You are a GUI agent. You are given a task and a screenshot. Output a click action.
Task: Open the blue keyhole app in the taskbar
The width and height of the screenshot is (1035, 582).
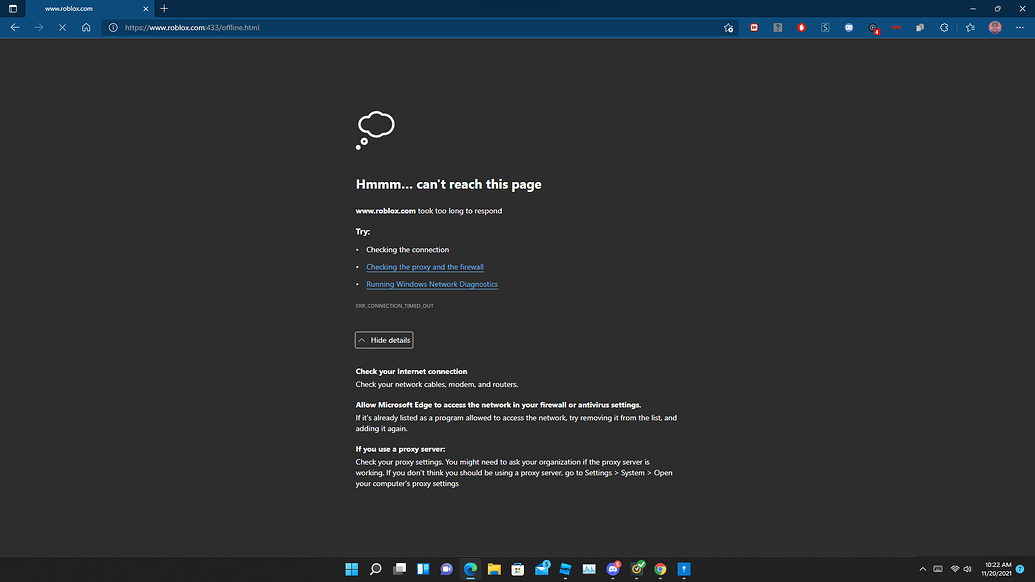pyautogui.click(x=684, y=569)
